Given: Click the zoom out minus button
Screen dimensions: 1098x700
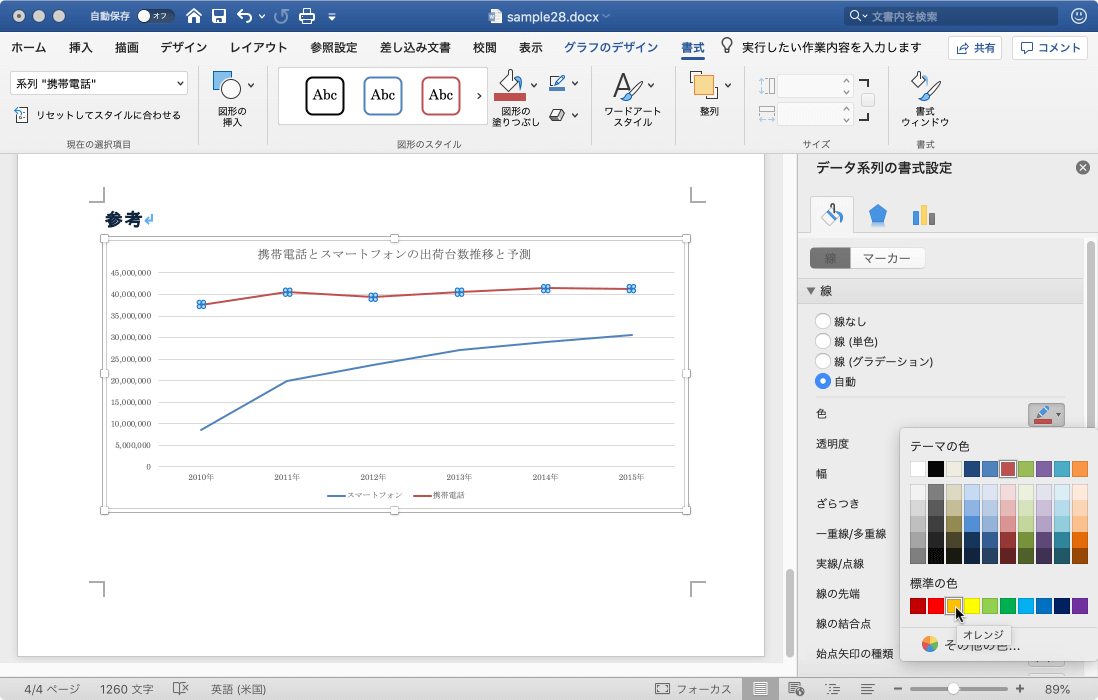Looking at the screenshot, I should (898, 689).
